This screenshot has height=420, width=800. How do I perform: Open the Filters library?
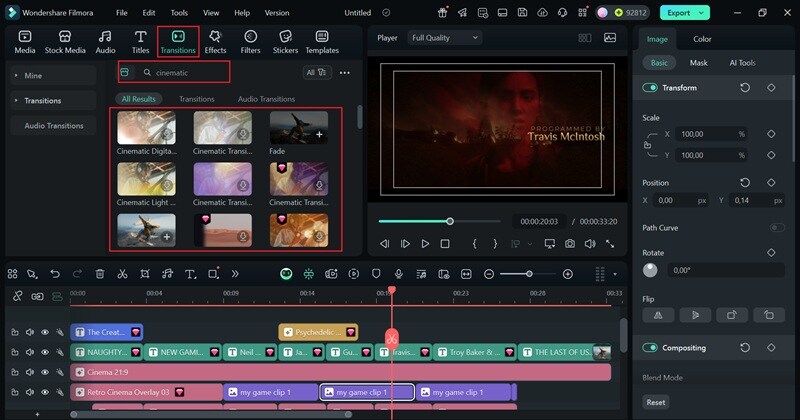pos(250,42)
